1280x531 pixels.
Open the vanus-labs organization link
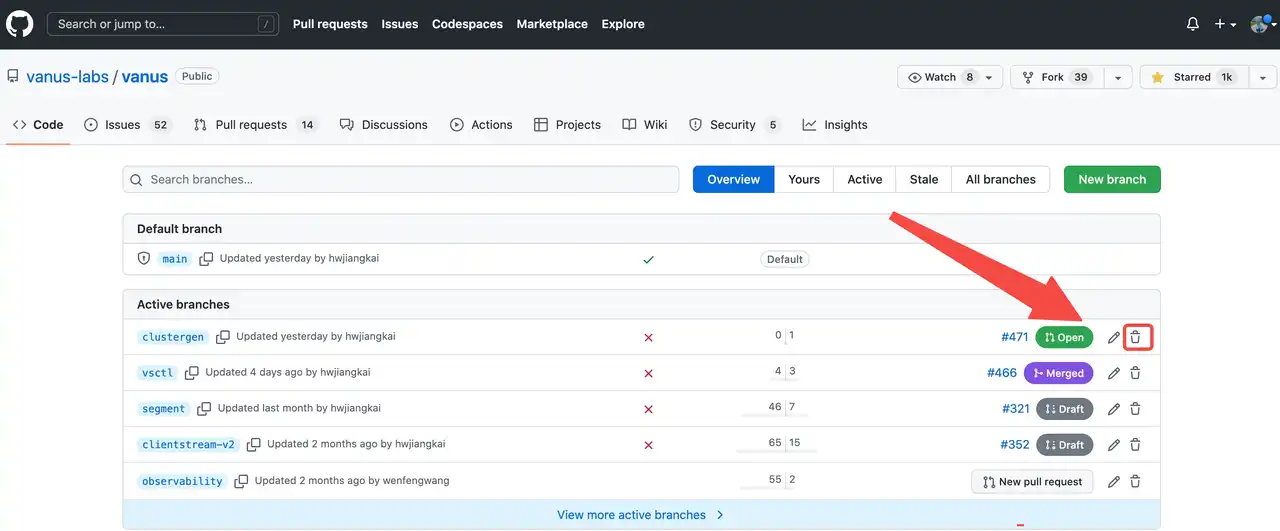point(66,77)
